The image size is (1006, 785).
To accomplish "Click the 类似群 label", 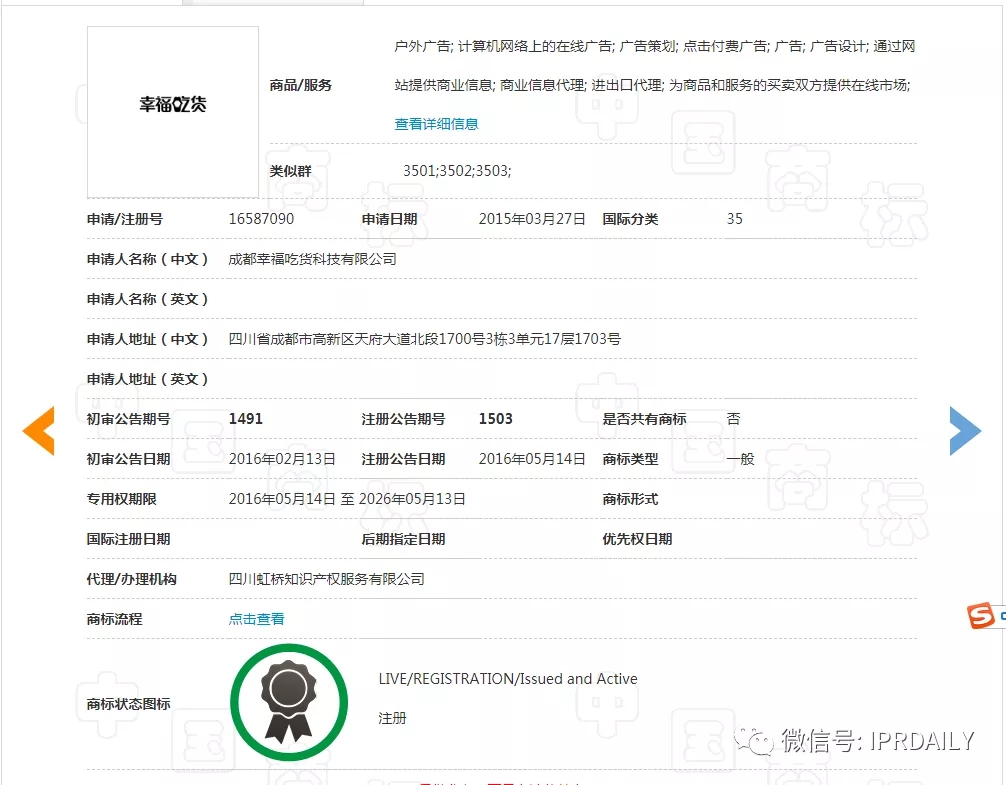I will click(x=290, y=171).
